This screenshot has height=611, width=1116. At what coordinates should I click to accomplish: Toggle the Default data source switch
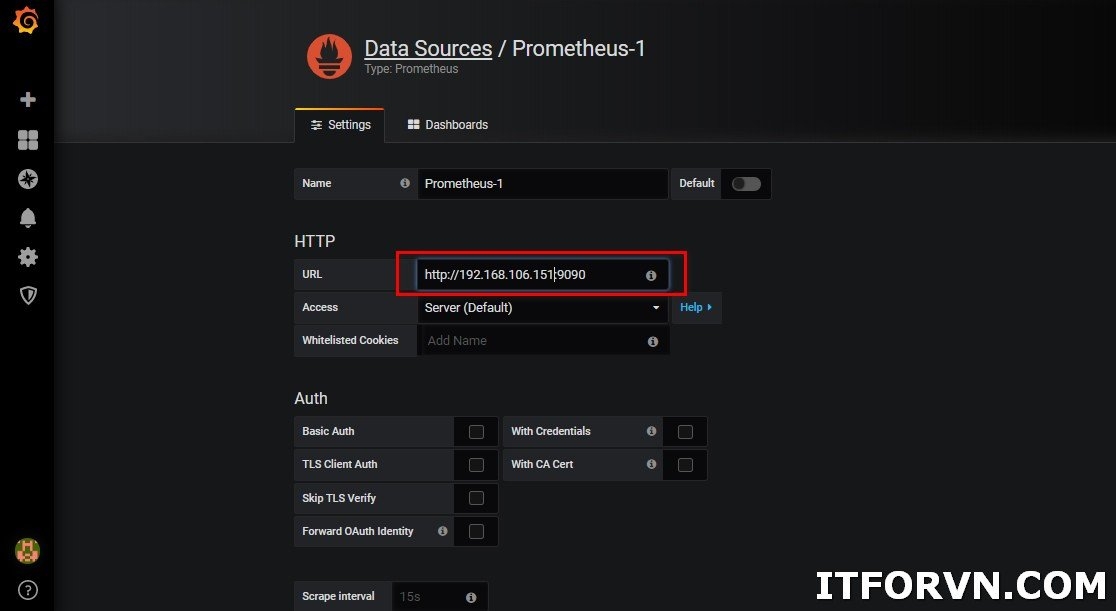746,184
